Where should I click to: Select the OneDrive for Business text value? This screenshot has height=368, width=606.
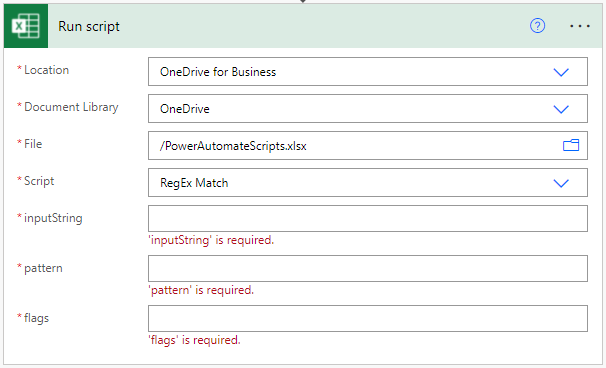(x=218, y=72)
